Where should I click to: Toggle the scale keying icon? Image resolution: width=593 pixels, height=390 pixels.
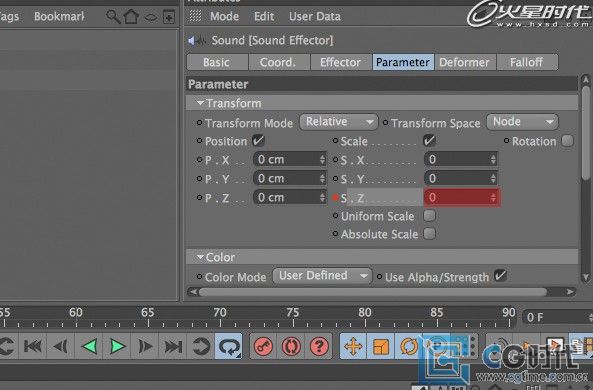(x=380, y=346)
